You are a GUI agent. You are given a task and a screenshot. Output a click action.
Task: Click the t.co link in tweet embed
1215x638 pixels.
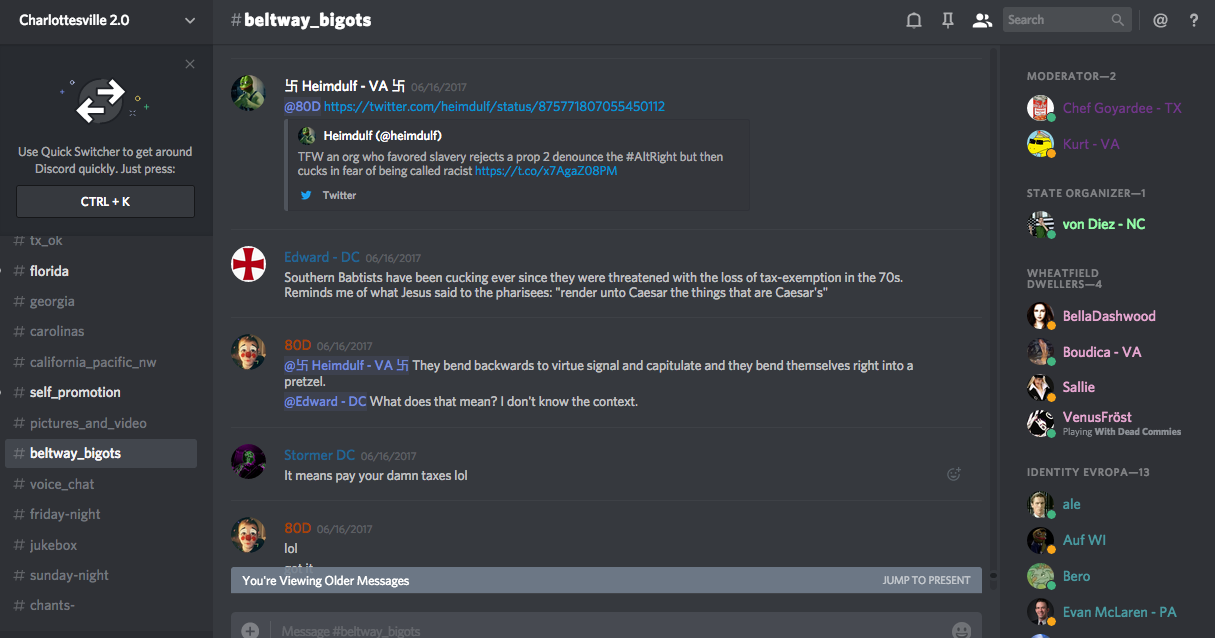pos(546,171)
